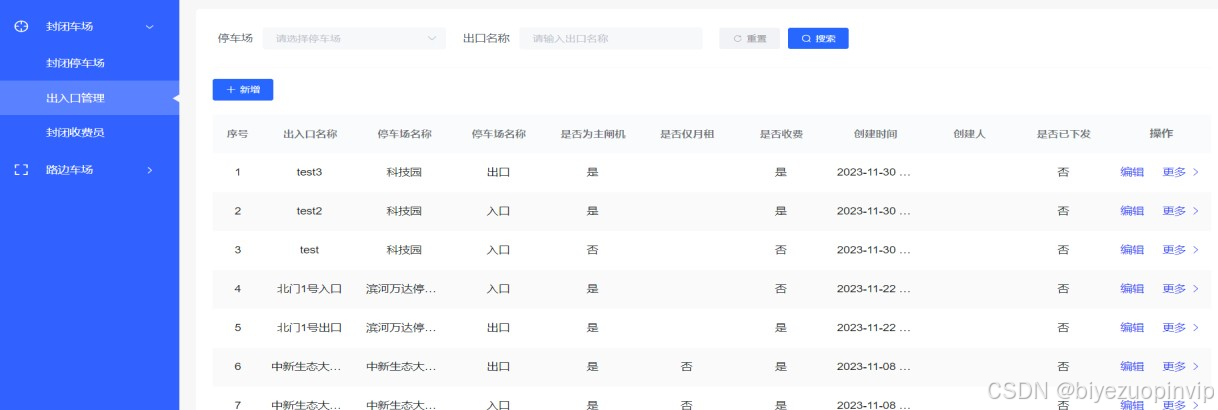The width and height of the screenshot is (1218, 410).
Task: Edit the 北门1号出口 row
Action: [1132, 328]
